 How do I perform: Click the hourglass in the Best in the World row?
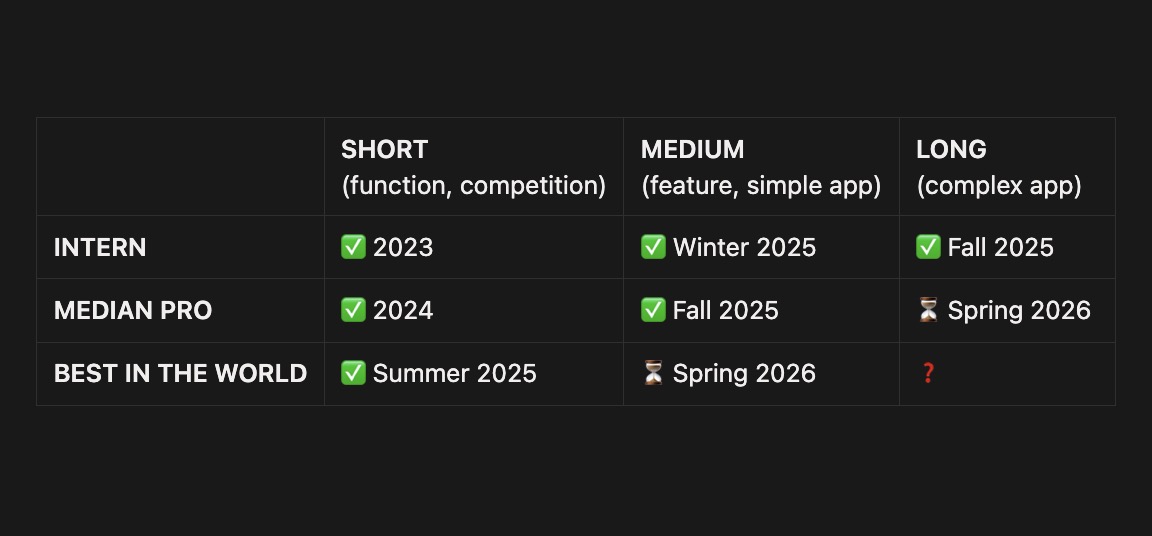(653, 374)
